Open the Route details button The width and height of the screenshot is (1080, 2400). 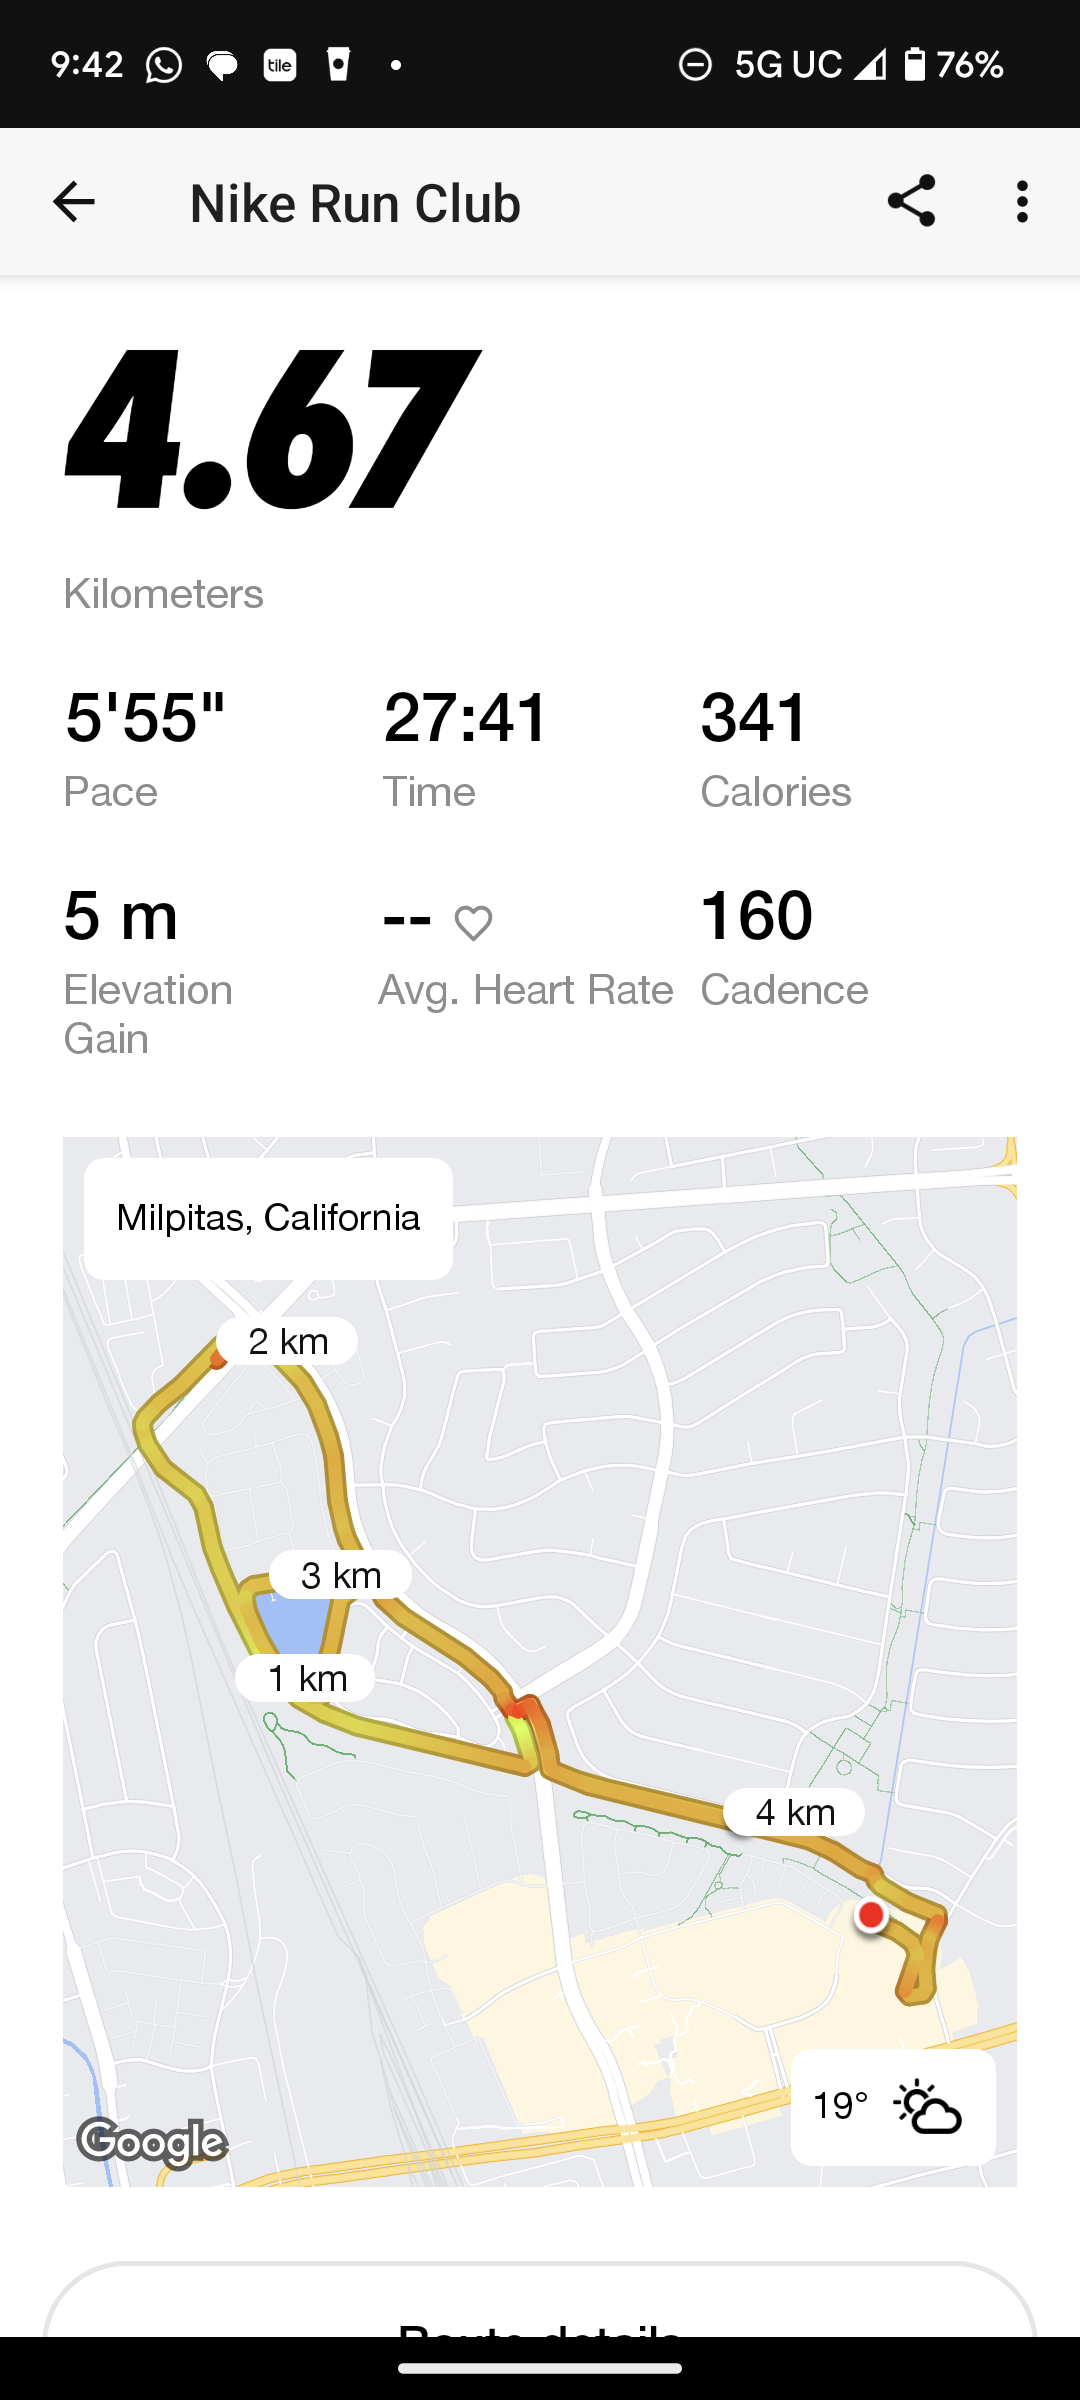(540, 2318)
